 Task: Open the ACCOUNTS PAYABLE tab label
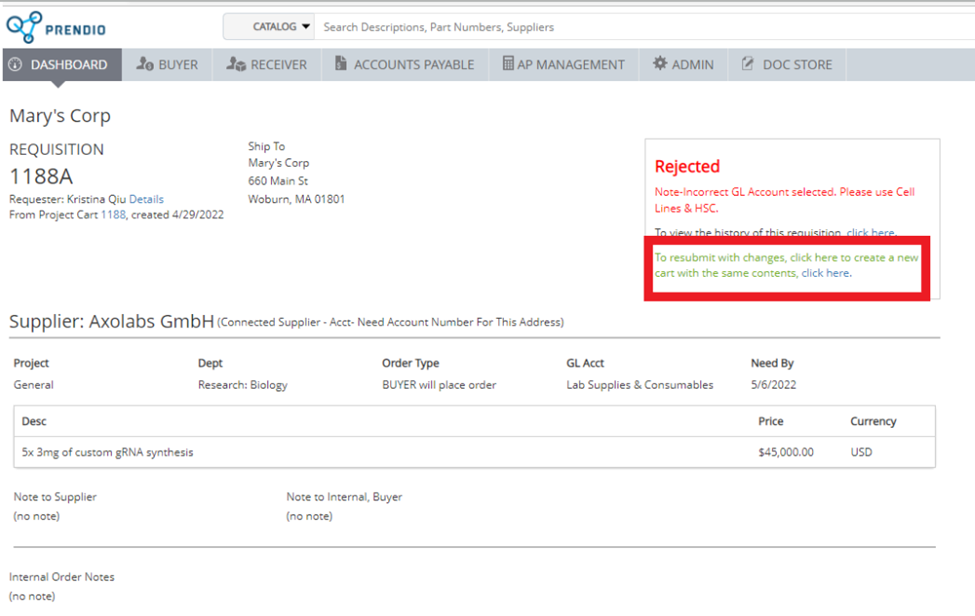pos(414,65)
